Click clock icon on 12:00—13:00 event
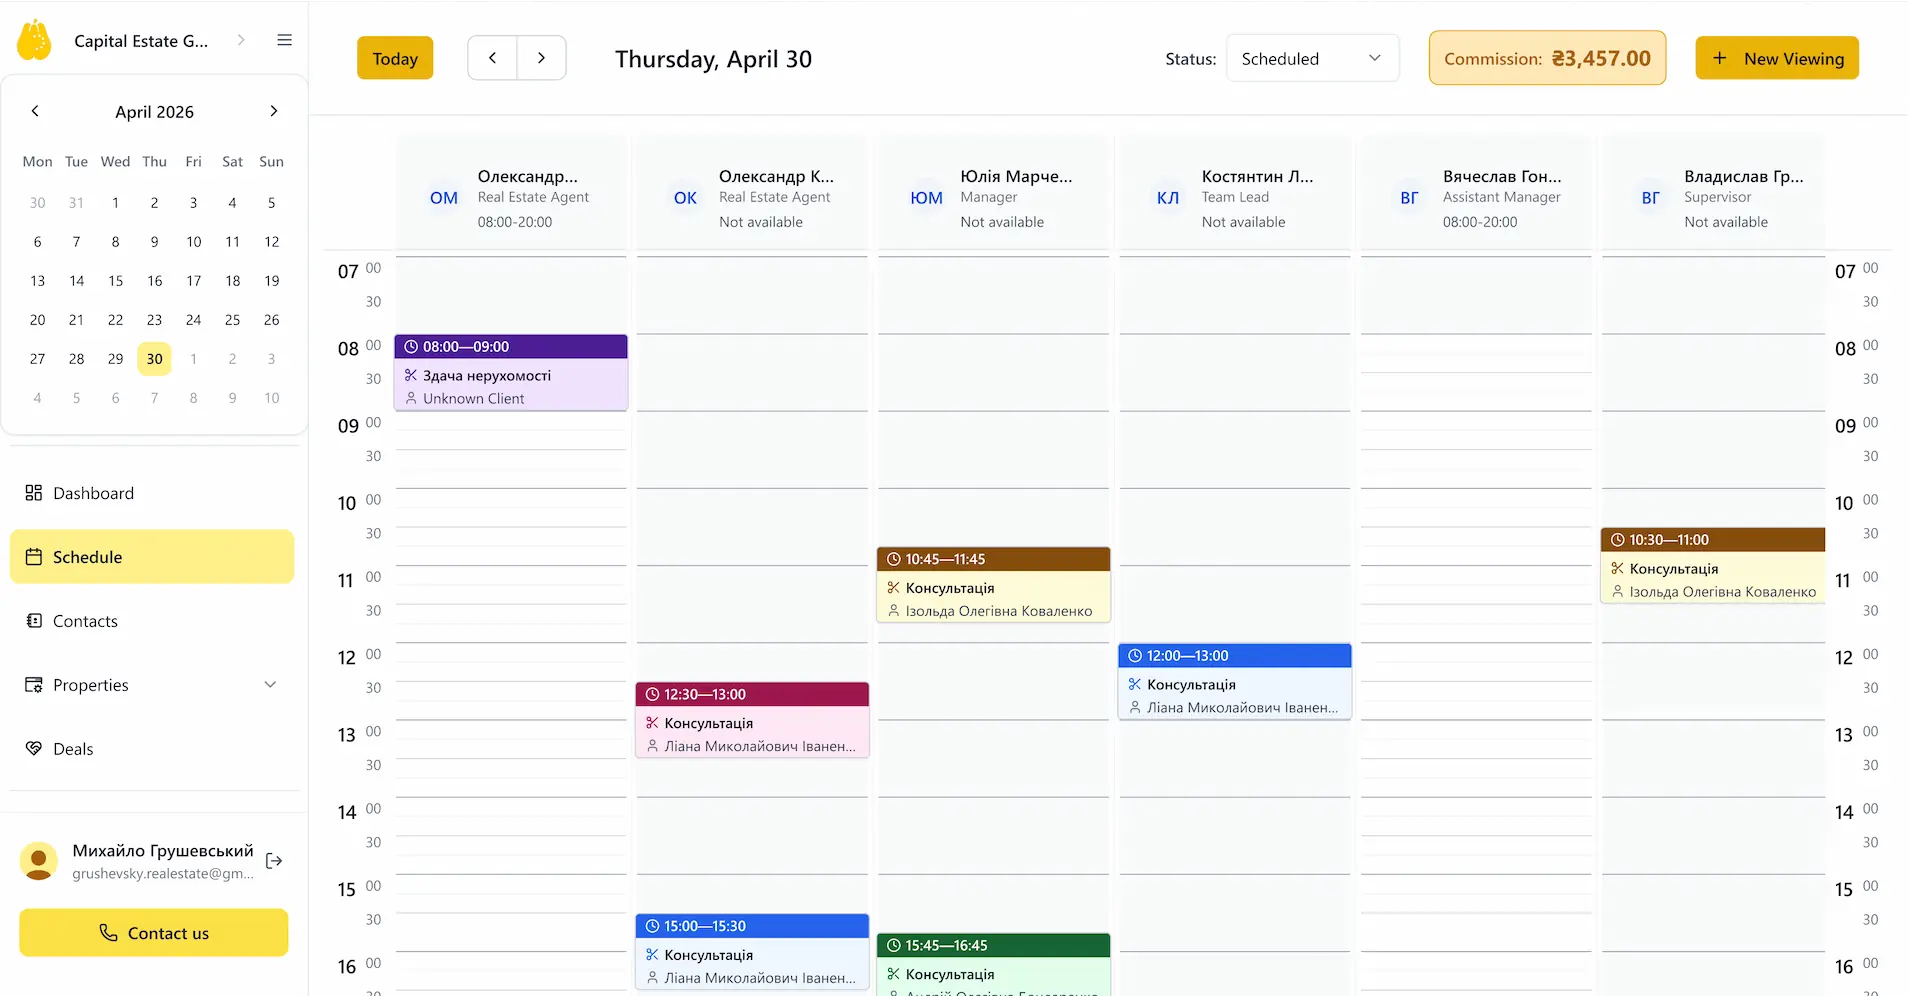Screen dimensions: 1910x996 pos(1135,656)
